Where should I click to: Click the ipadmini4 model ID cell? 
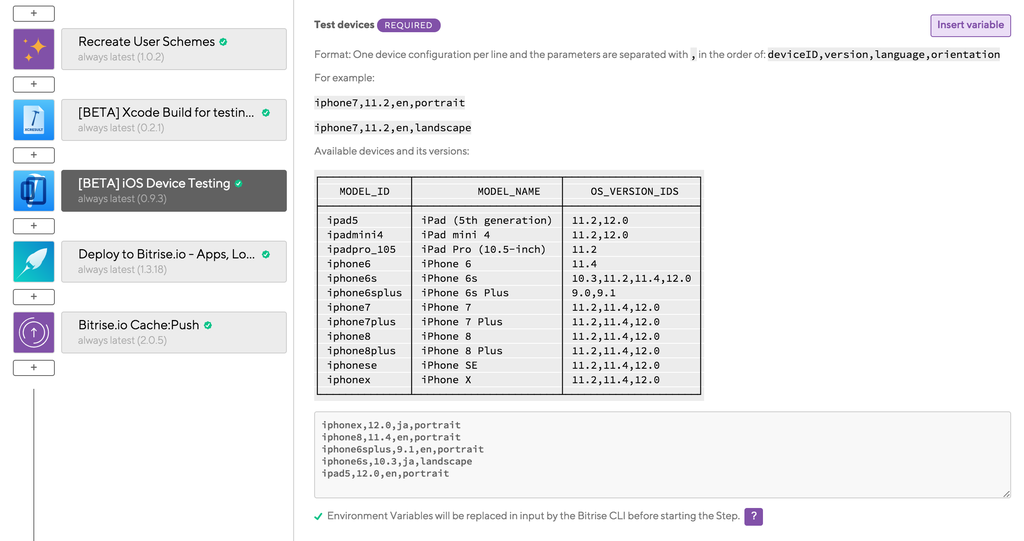pyautogui.click(x=355, y=235)
